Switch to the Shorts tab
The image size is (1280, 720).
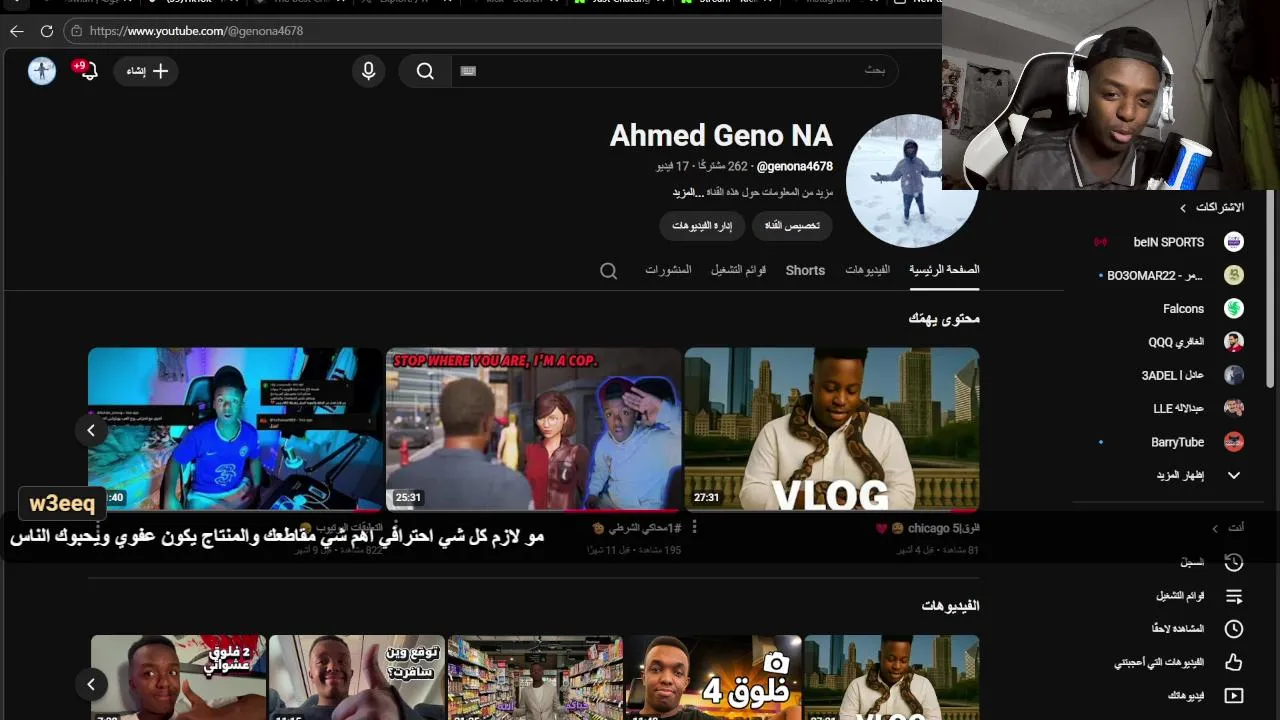805,270
